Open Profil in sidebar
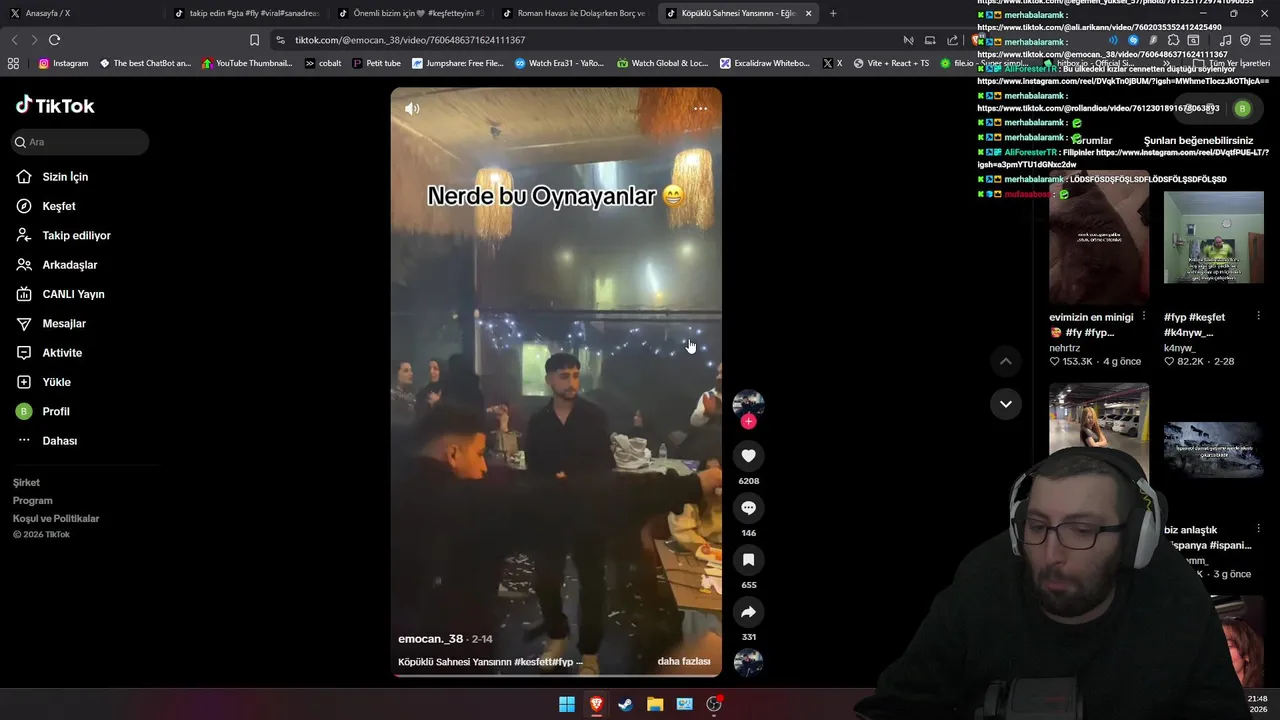 coord(56,411)
